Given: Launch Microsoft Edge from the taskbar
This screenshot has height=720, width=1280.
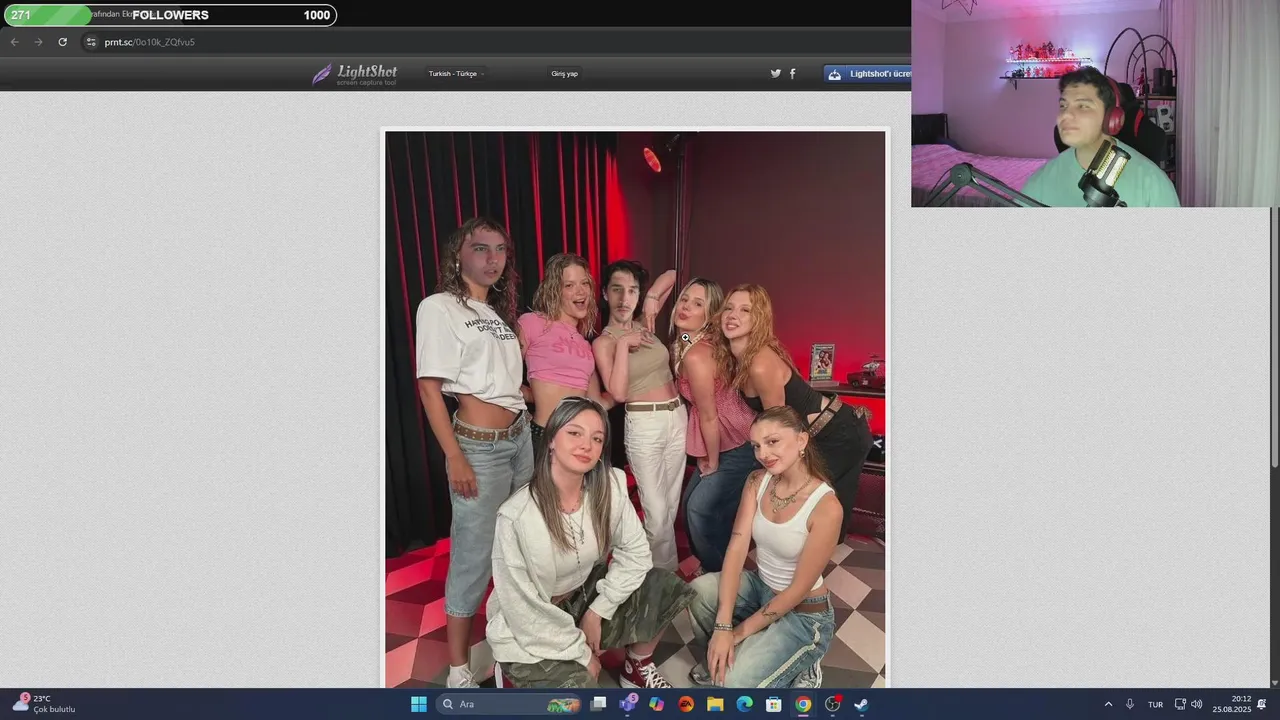Looking at the screenshot, I should coord(744,704).
